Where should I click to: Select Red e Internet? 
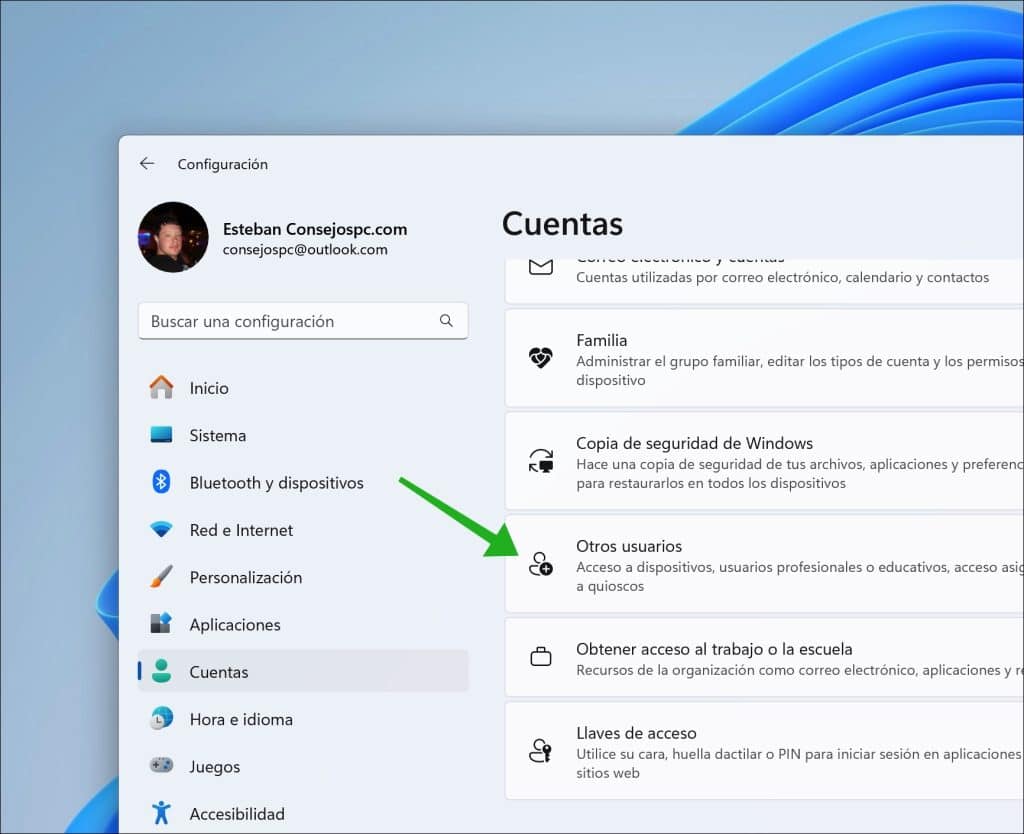(x=303, y=530)
